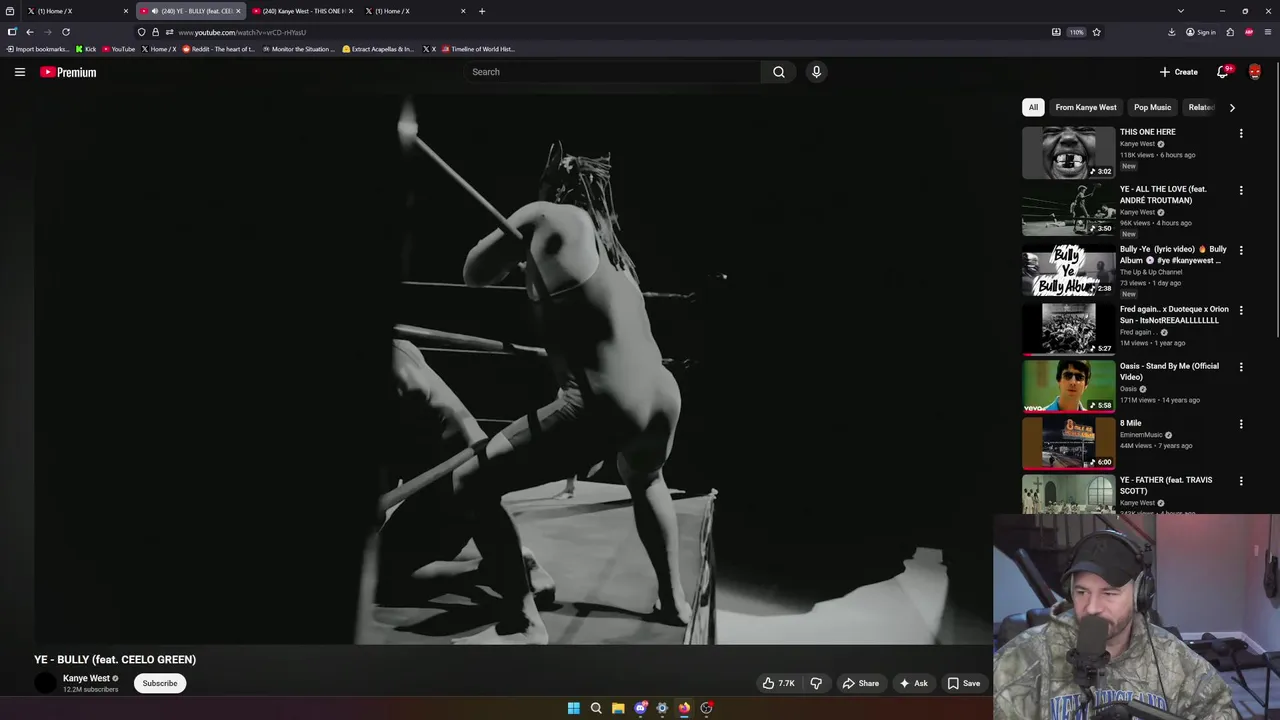Switch to Kanye West THIS ONE tab
Screen dimensions: 1280x720
pyautogui.click(x=303, y=11)
